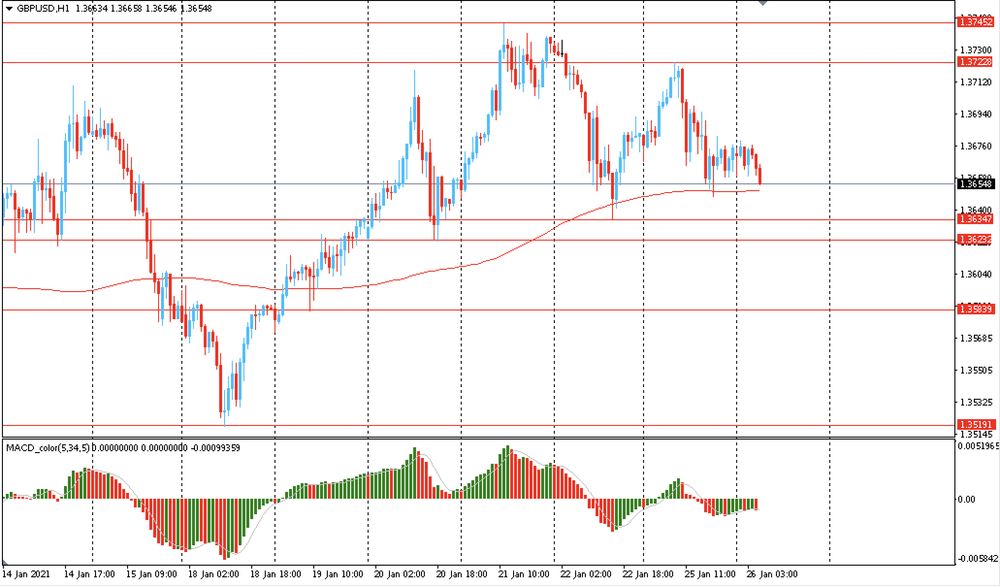Click the 1.37120 price axis value
1000x587 pixels.
point(976,82)
